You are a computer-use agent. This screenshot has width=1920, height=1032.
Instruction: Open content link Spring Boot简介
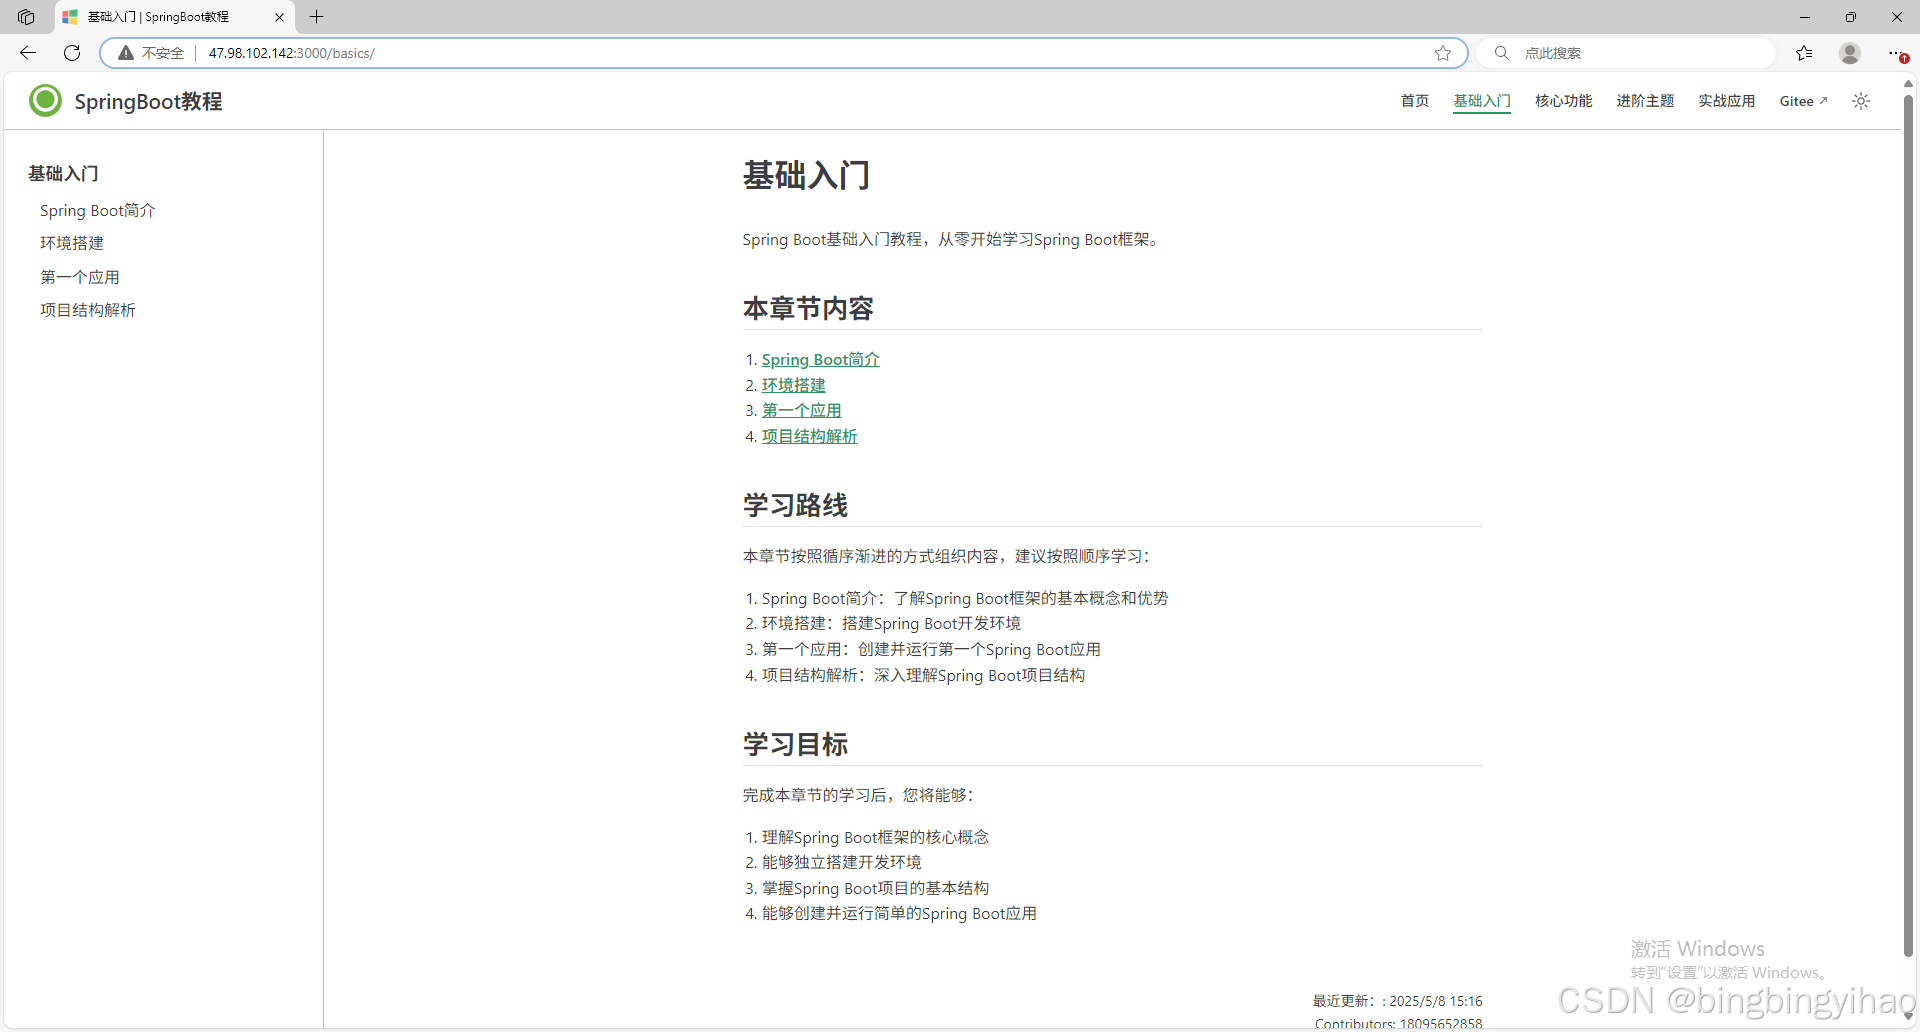820,359
